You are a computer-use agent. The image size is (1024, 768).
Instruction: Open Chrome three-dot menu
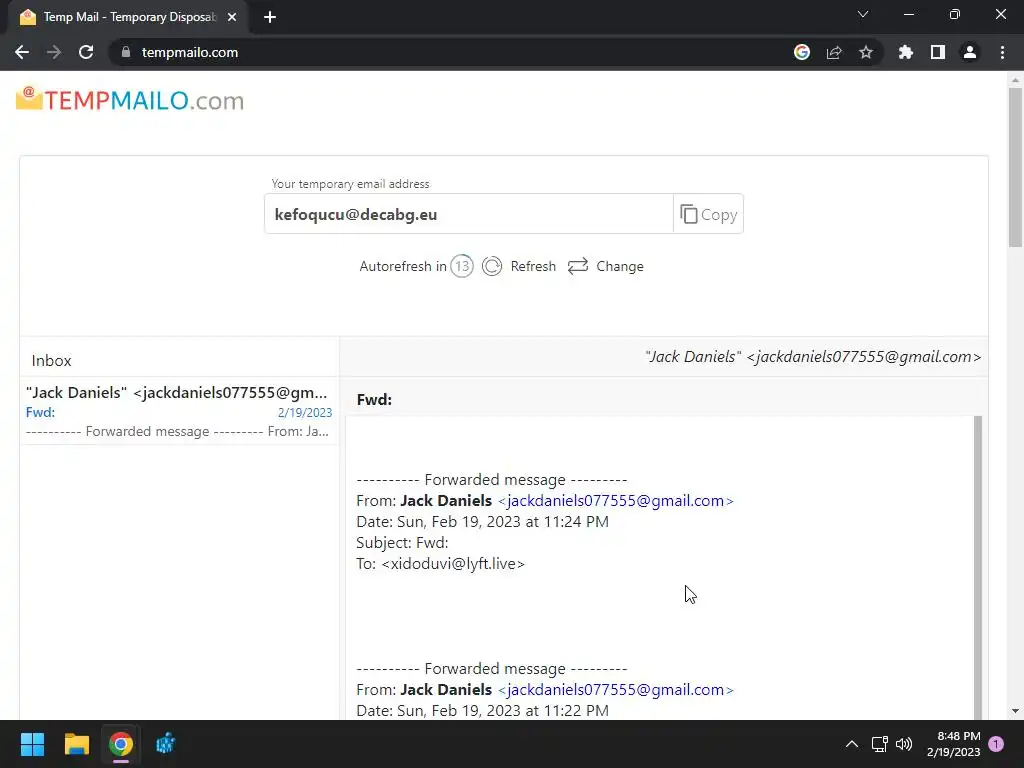(1002, 52)
